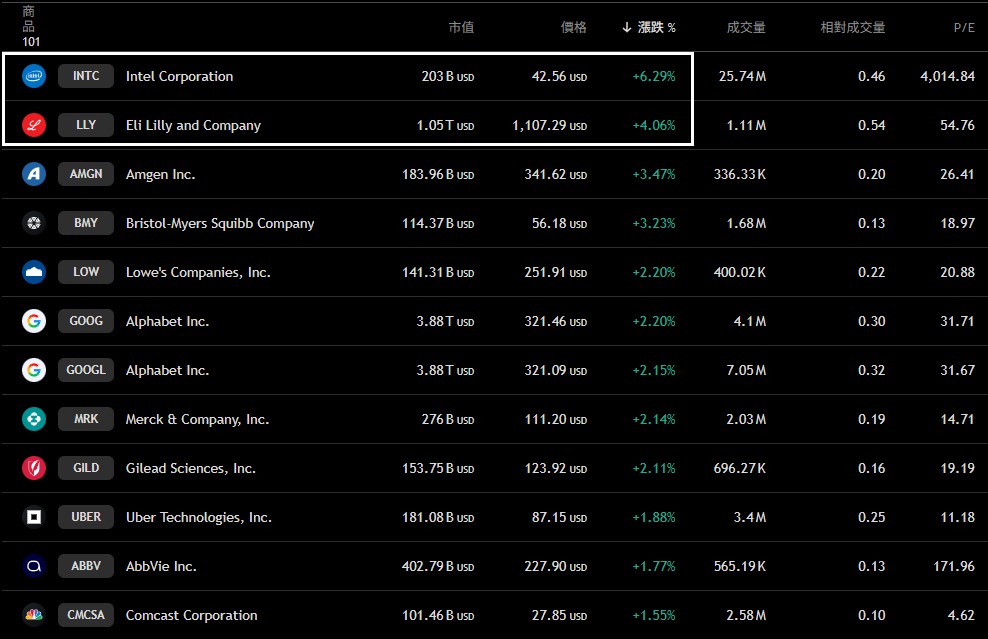
Task: Open the Alphabet Inc. GOOG name link
Action: tap(167, 321)
